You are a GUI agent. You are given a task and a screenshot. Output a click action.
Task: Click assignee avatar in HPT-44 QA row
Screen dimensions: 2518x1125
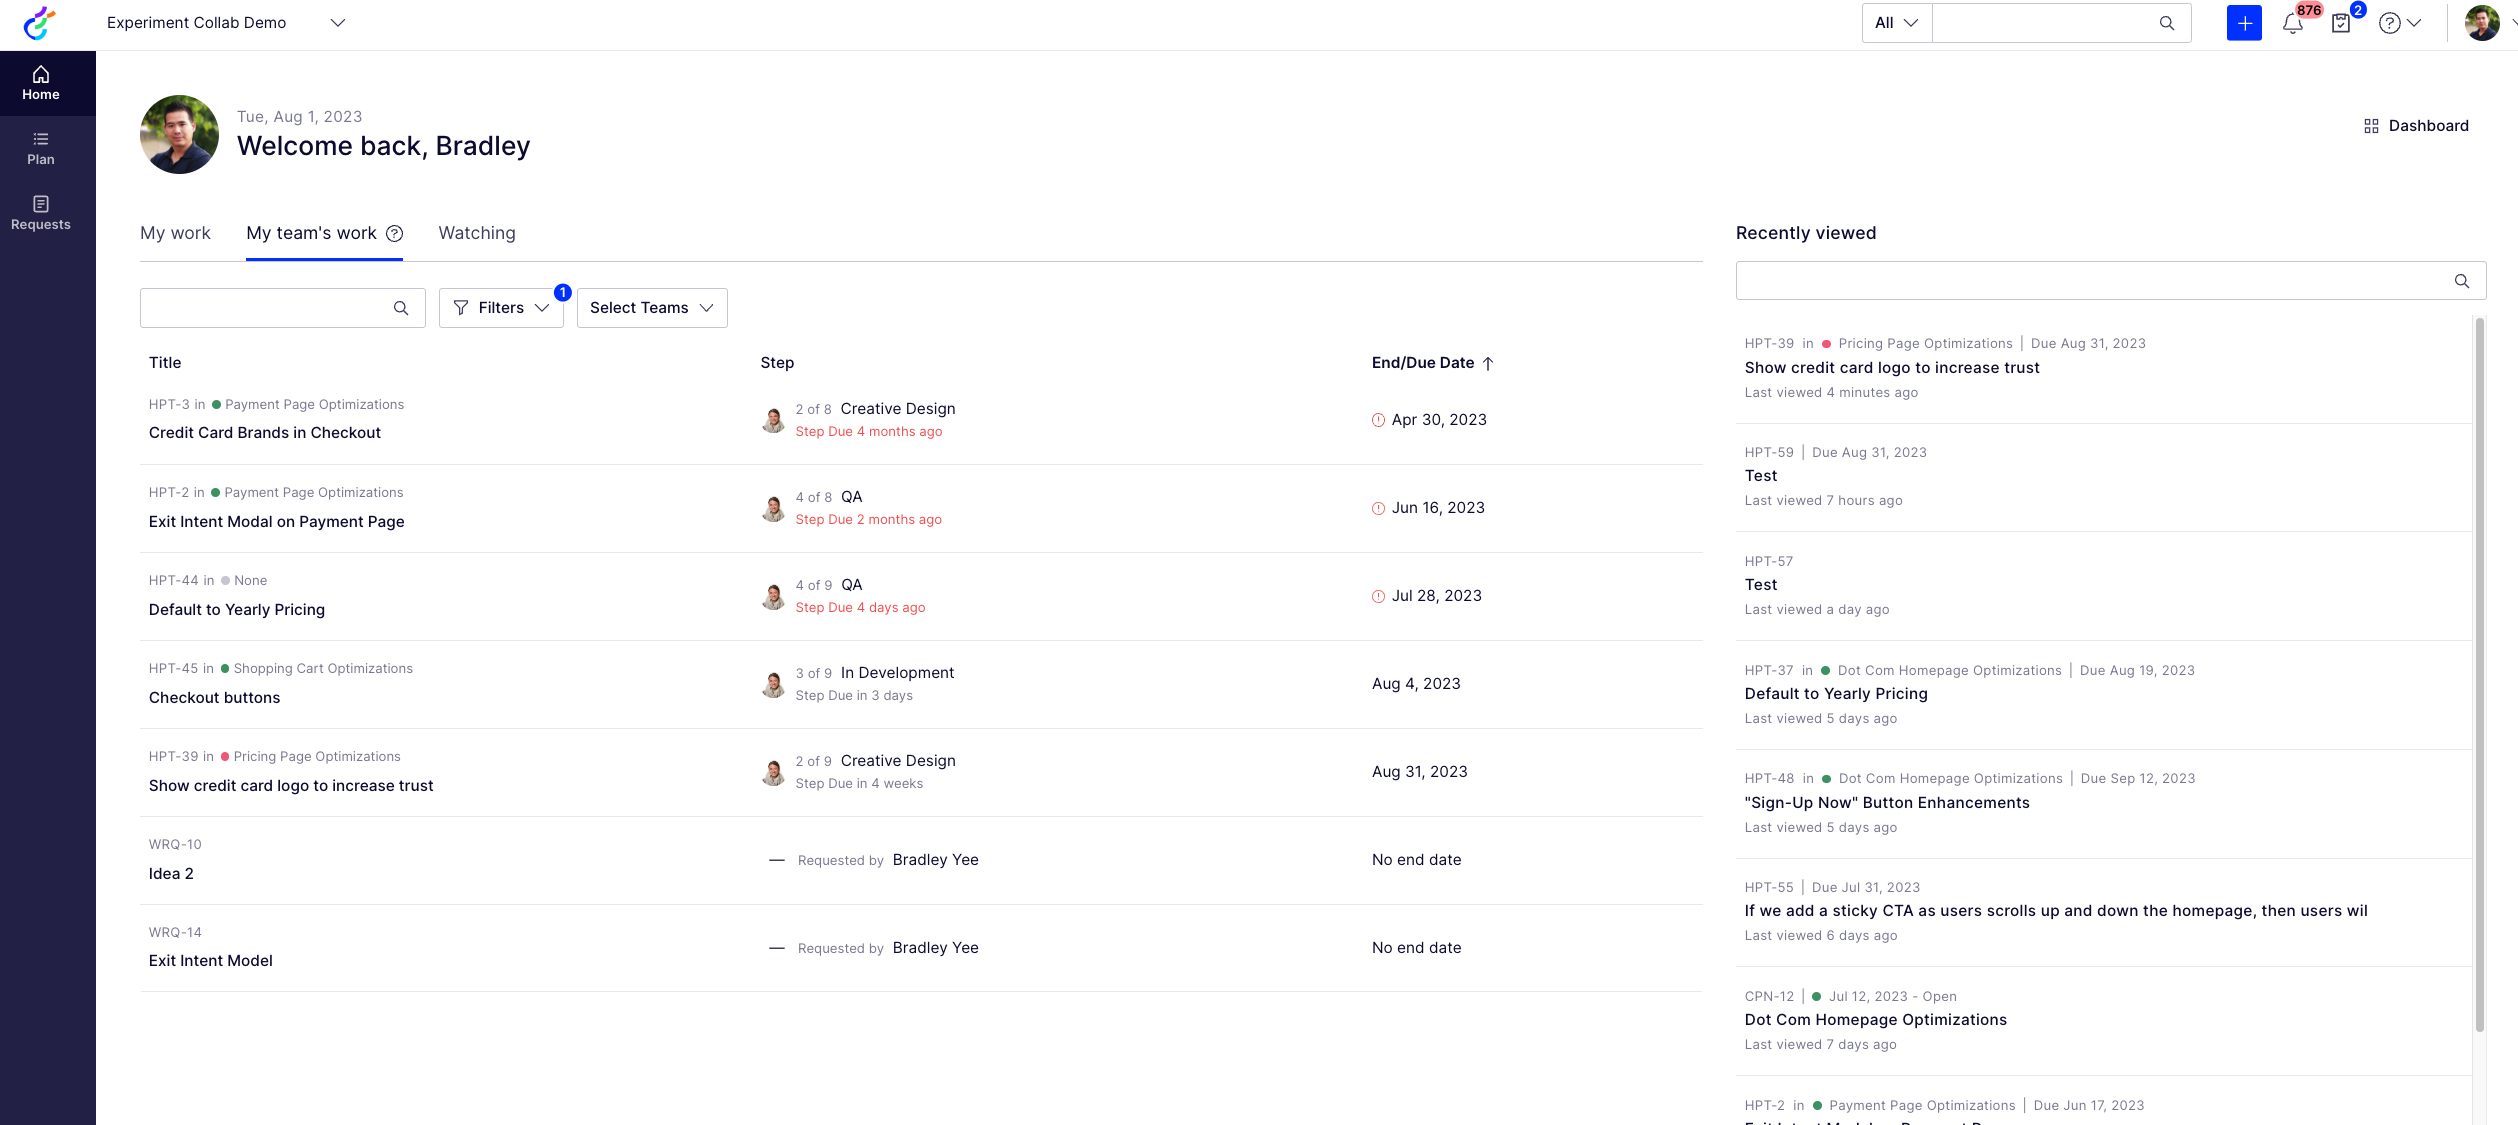coord(773,596)
